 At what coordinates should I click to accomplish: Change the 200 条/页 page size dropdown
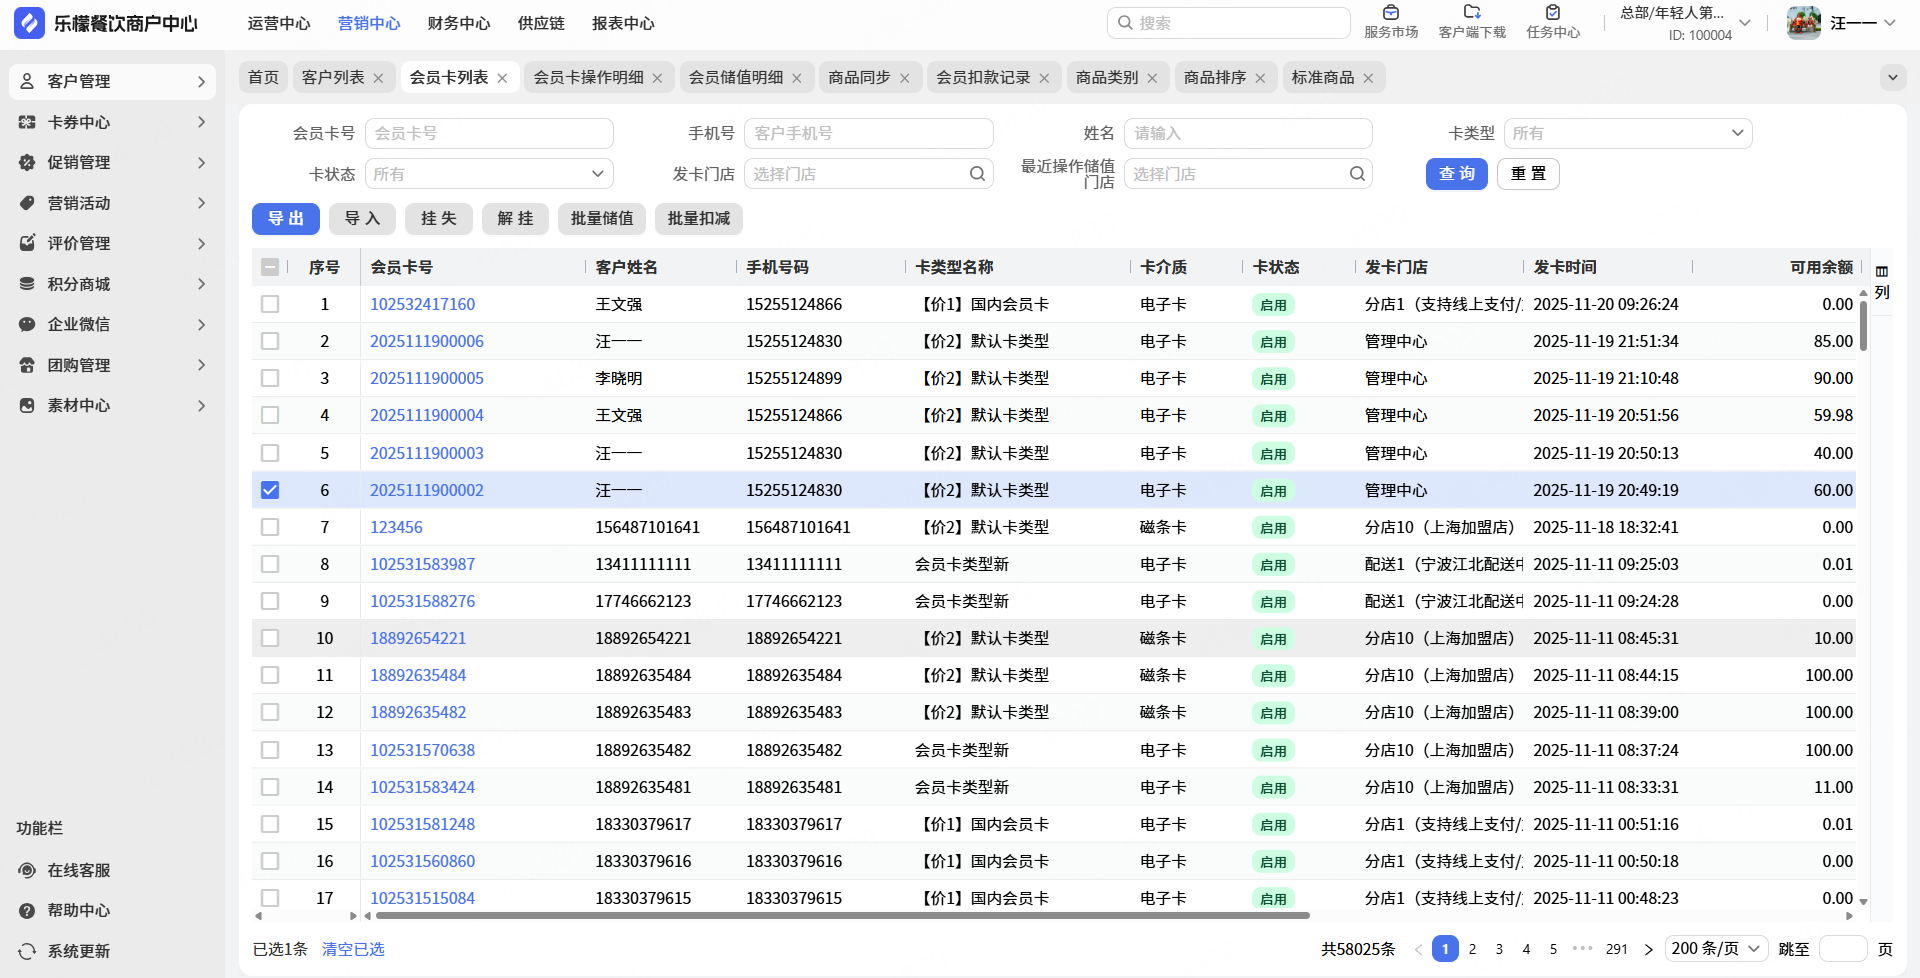tap(1716, 949)
